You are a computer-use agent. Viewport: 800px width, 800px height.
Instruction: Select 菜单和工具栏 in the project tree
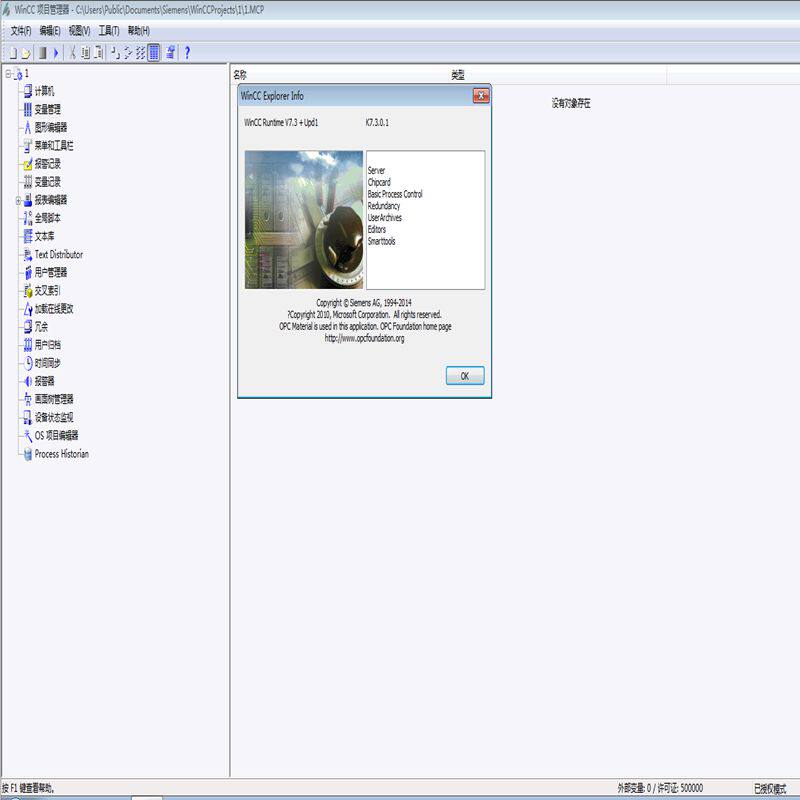(x=54, y=146)
